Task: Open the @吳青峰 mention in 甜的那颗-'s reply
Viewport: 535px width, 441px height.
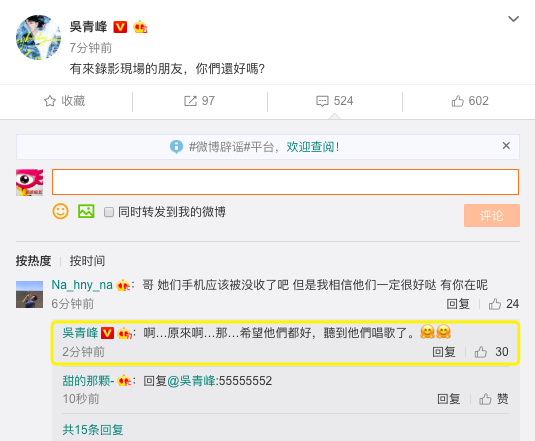Action: (x=191, y=381)
